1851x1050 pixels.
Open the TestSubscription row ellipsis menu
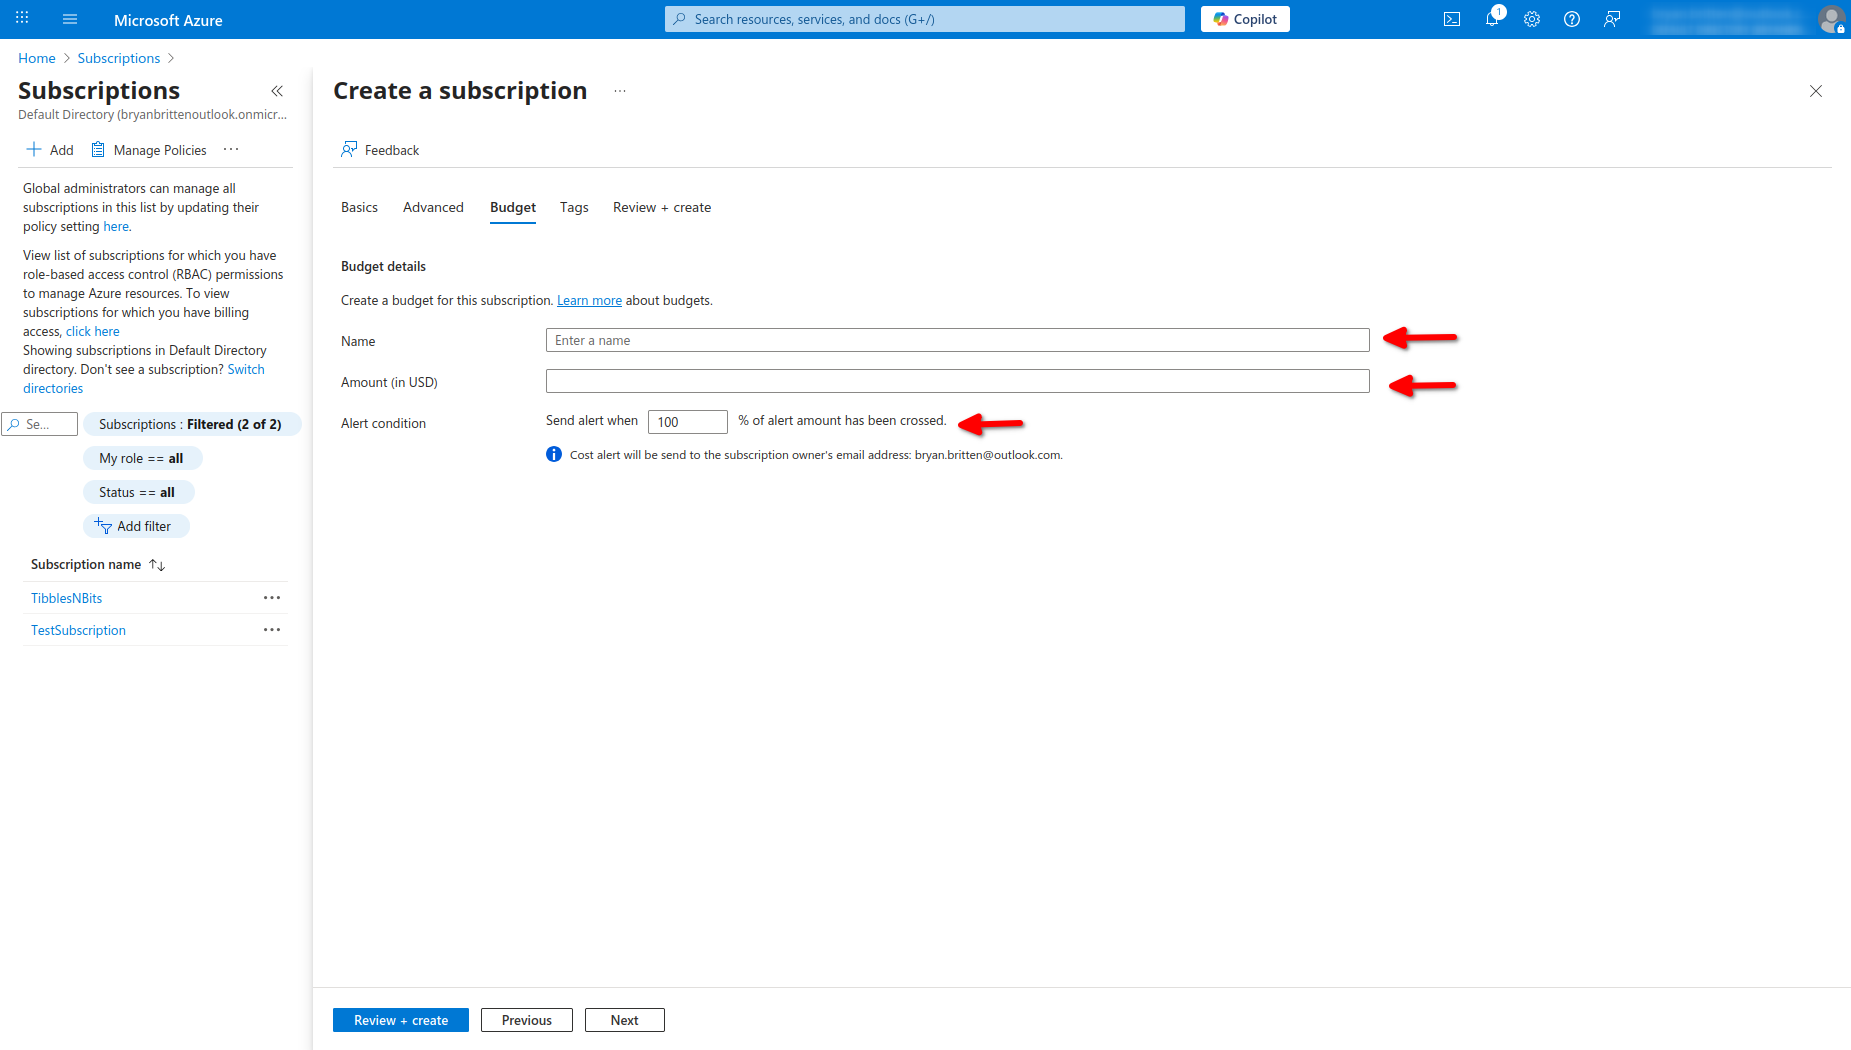[x=272, y=630]
